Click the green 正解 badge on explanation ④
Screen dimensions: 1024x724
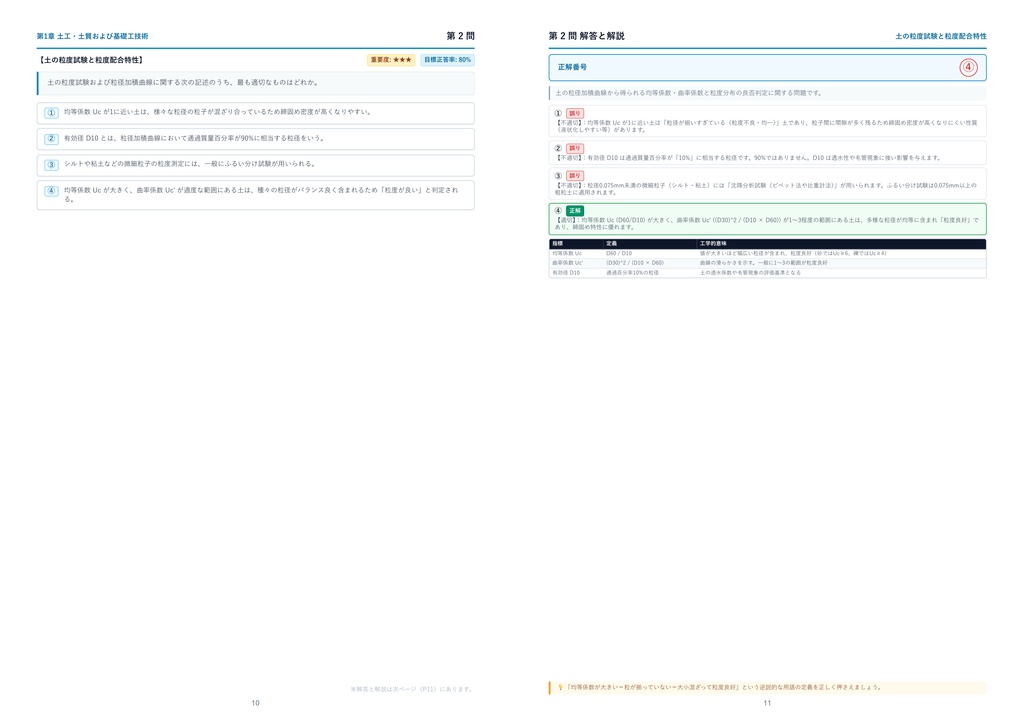[x=575, y=211]
